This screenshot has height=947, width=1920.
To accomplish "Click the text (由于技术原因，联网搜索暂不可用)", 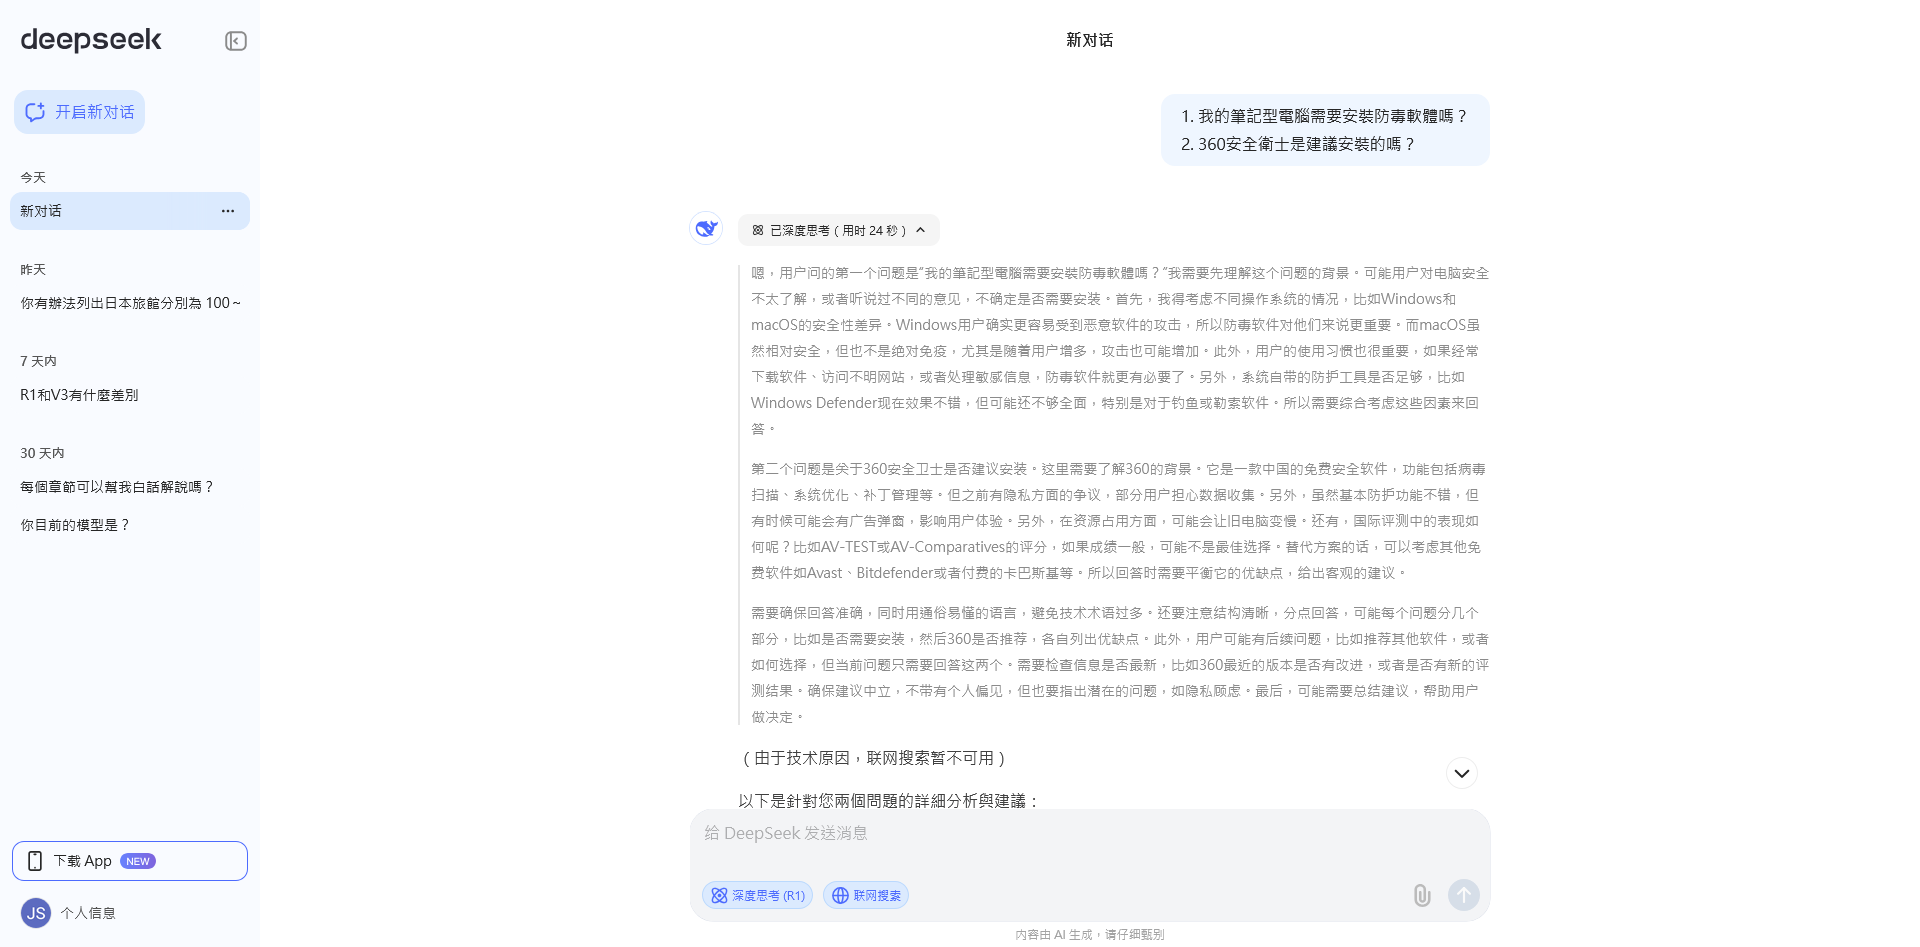I will click(x=874, y=758).
